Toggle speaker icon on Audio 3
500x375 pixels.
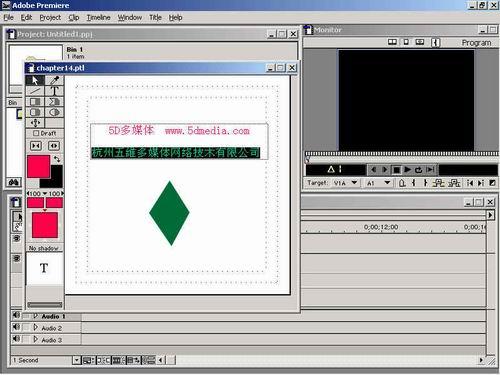coord(16,339)
